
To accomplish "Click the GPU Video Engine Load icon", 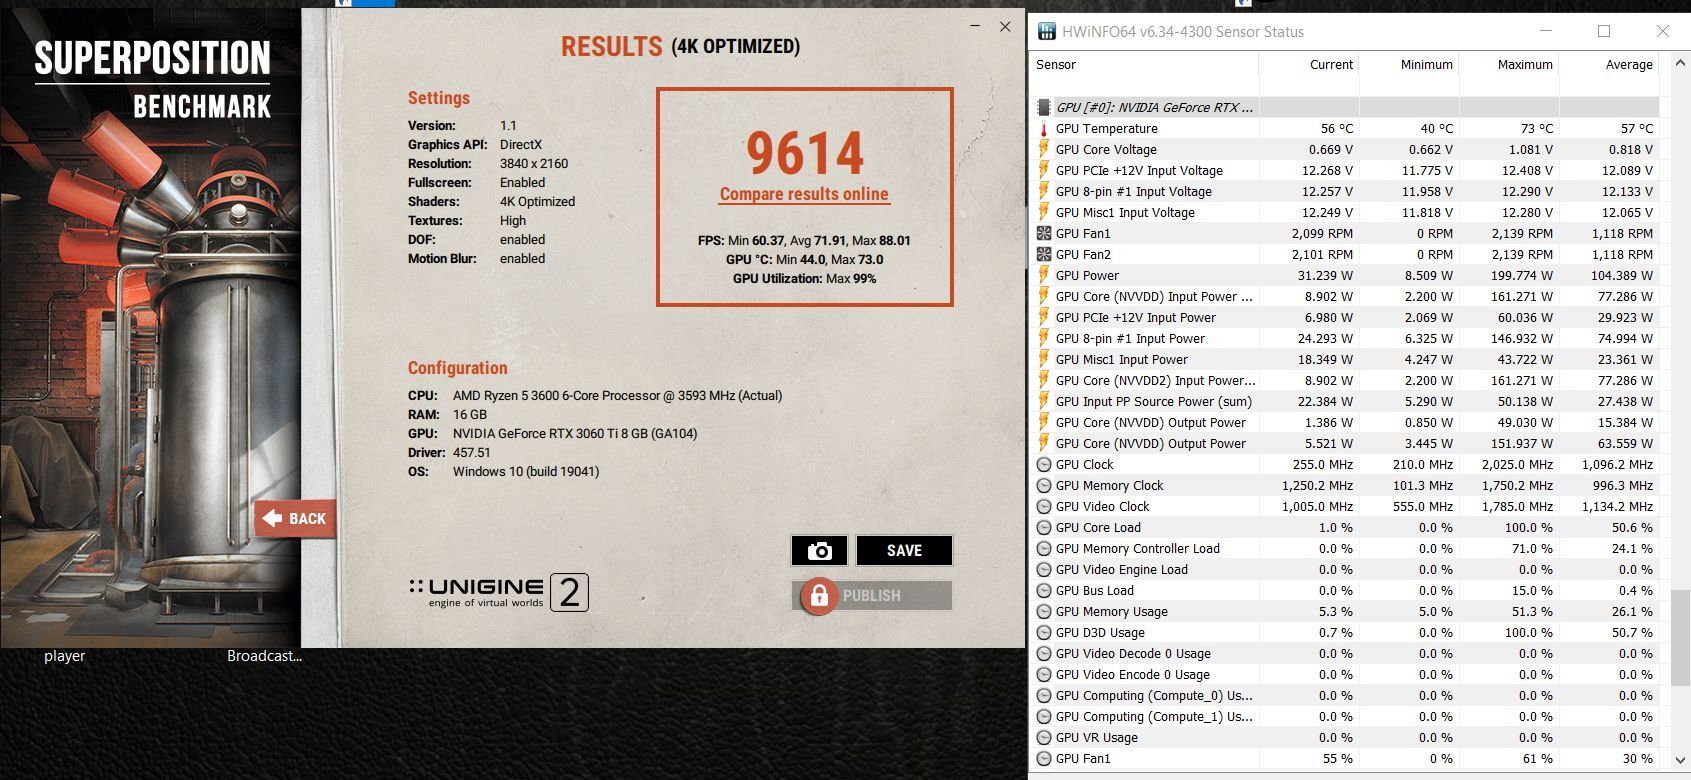I will (1044, 570).
